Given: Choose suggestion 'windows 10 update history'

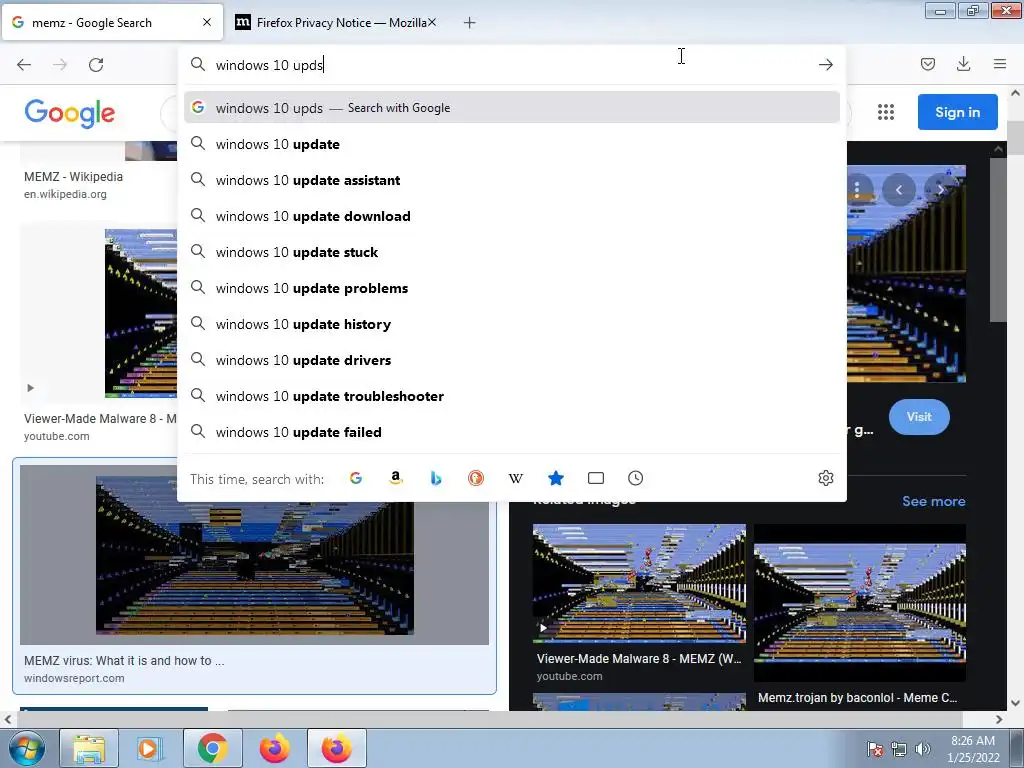Looking at the screenshot, I should click(x=512, y=324).
